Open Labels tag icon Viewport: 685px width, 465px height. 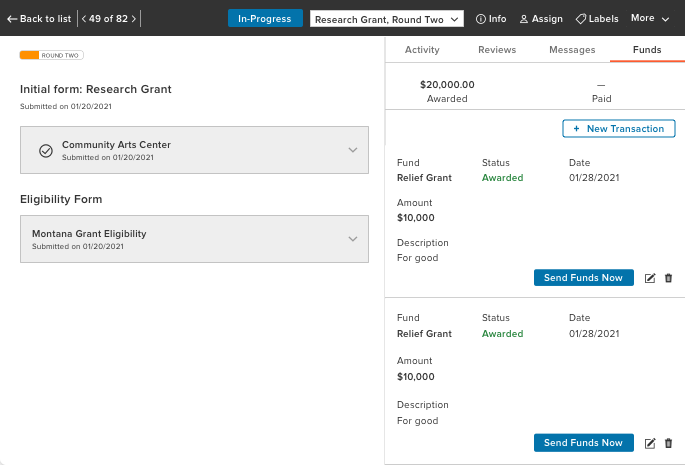(x=581, y=19)
